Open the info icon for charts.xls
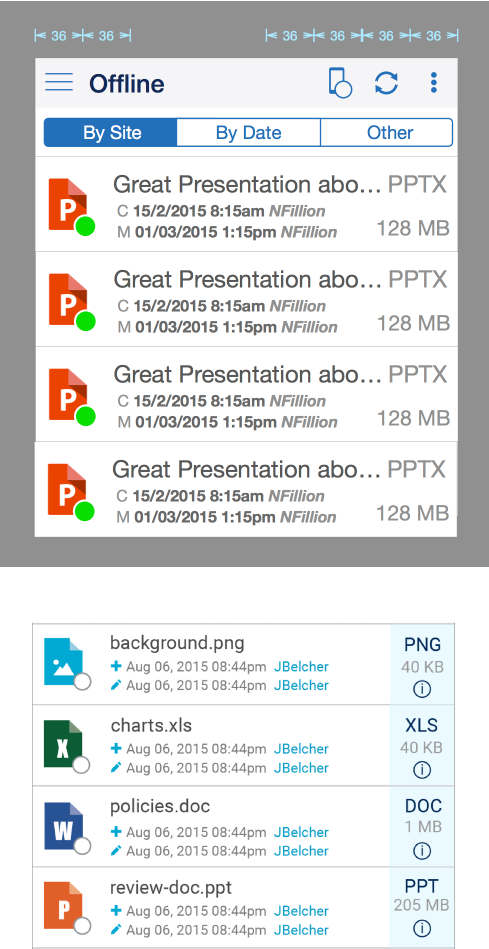The image size is (489, 949). click(422, 770)
